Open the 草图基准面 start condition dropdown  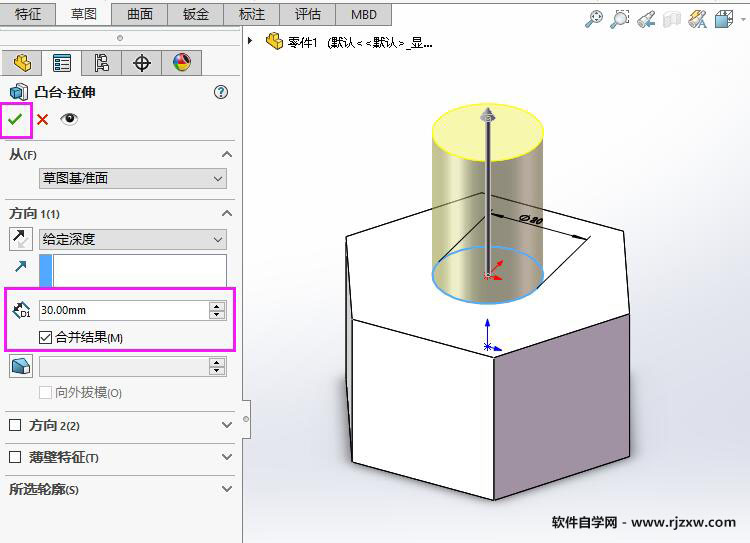click(x=132, y=178)
